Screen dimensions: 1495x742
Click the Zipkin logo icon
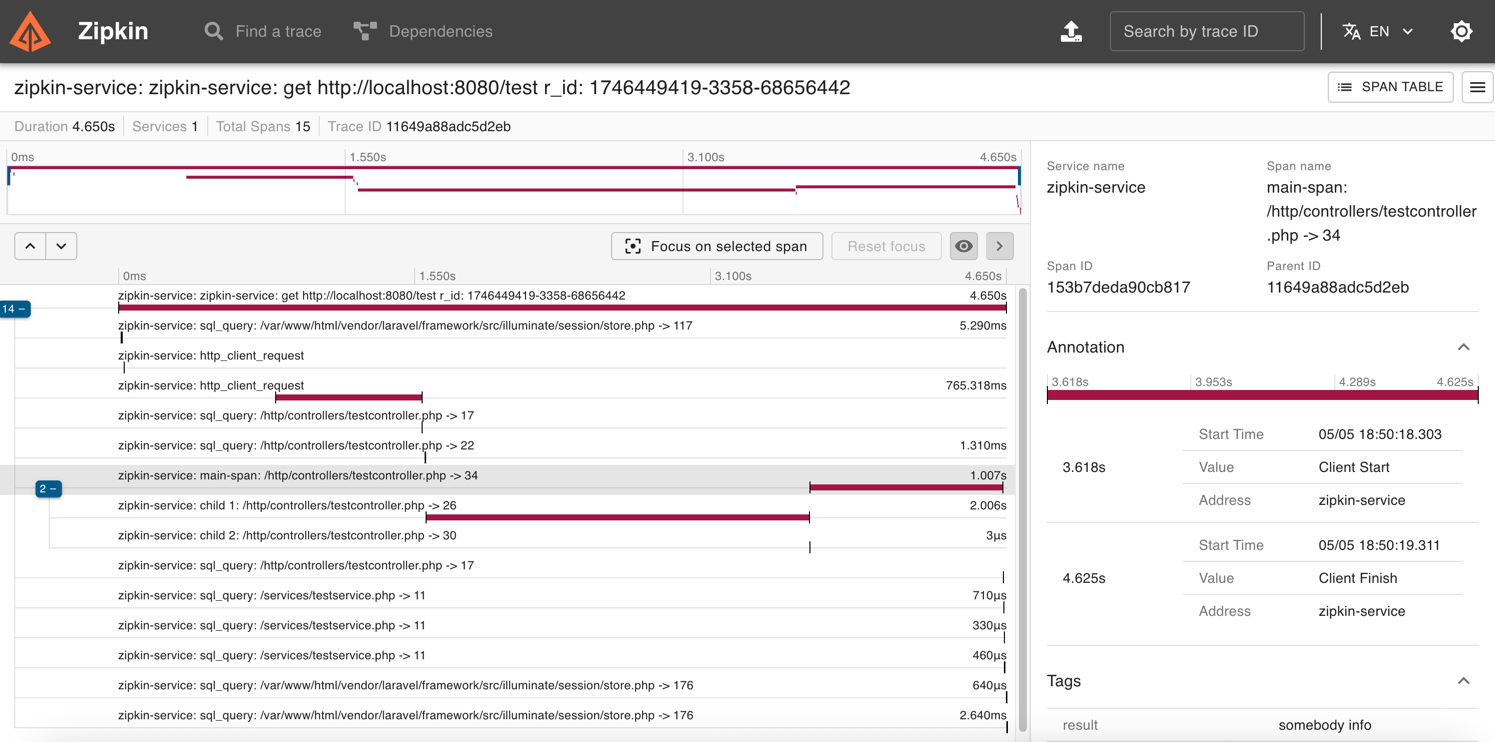coord(31,32)
